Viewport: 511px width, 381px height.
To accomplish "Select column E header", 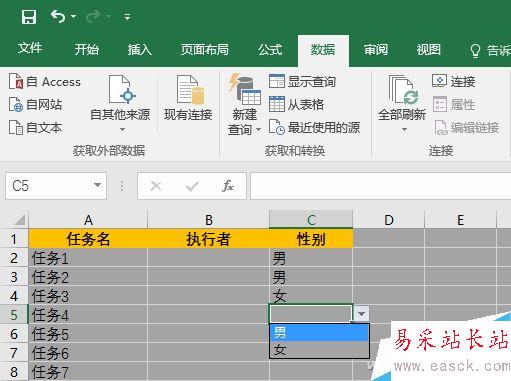I will point(460,220).
